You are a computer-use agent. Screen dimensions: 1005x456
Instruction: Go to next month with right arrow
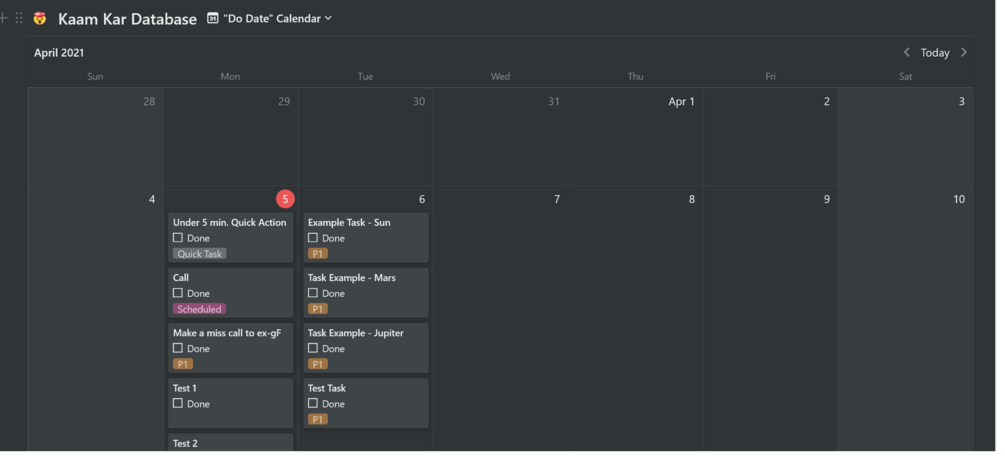(964, 52)
